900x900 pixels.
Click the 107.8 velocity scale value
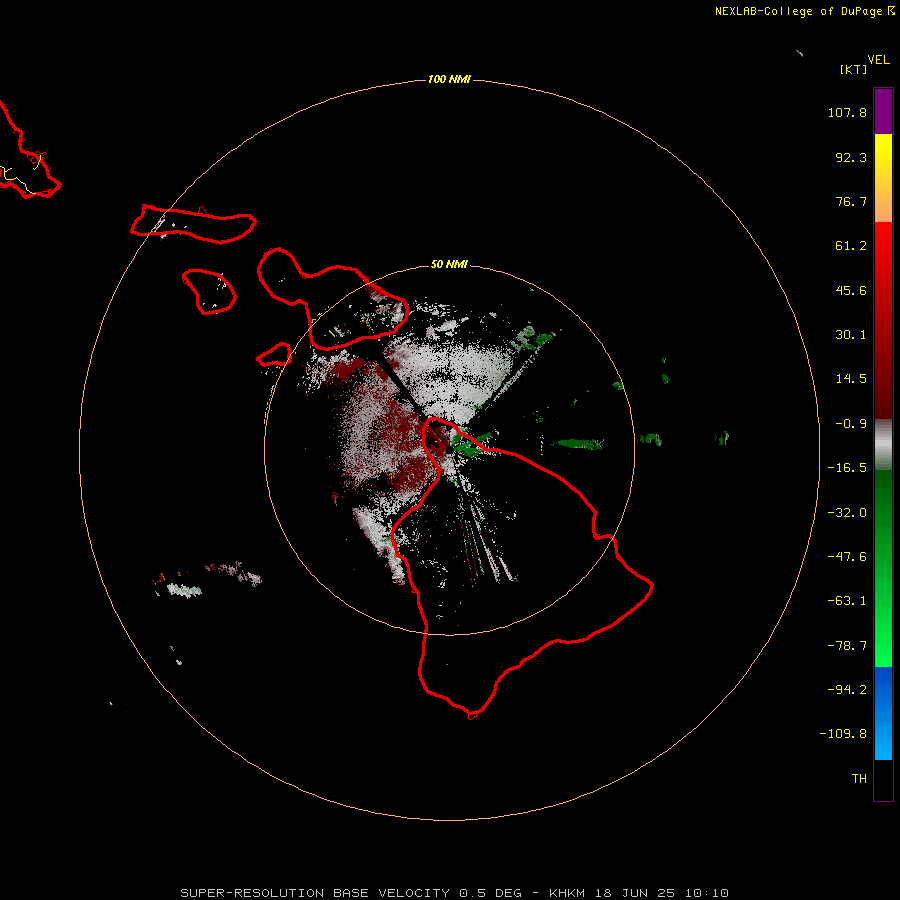pos(847,112)
